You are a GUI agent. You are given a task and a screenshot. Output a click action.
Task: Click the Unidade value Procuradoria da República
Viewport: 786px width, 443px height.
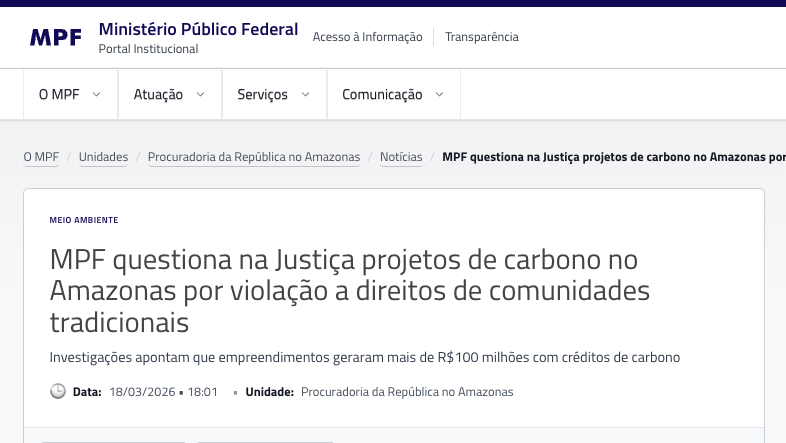pyautogui.click(x=407, y=392)
